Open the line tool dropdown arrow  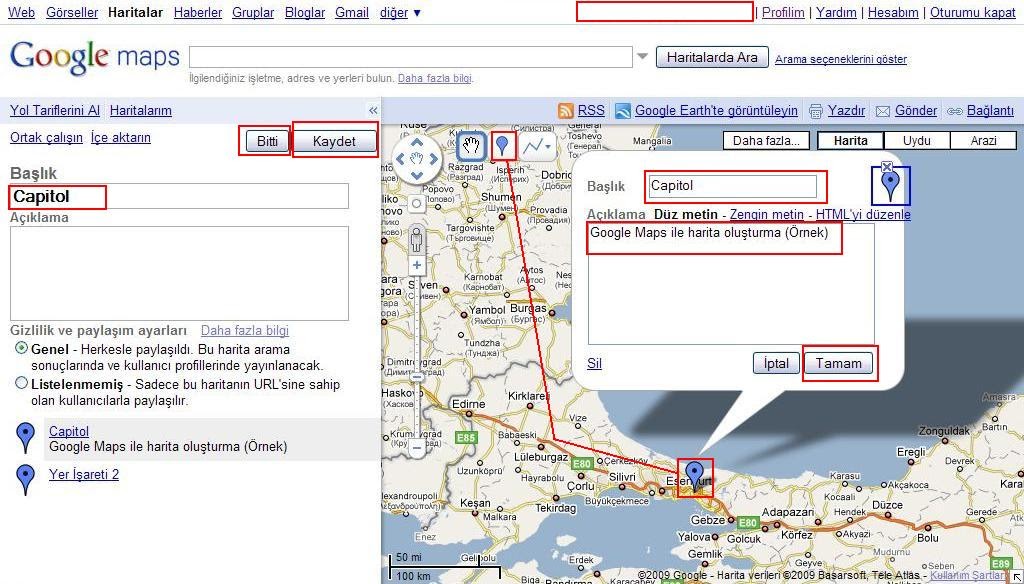(x=549, y=147)
